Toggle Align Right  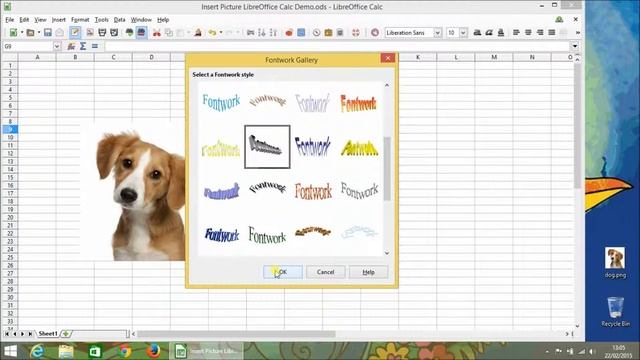pos(540,33)
